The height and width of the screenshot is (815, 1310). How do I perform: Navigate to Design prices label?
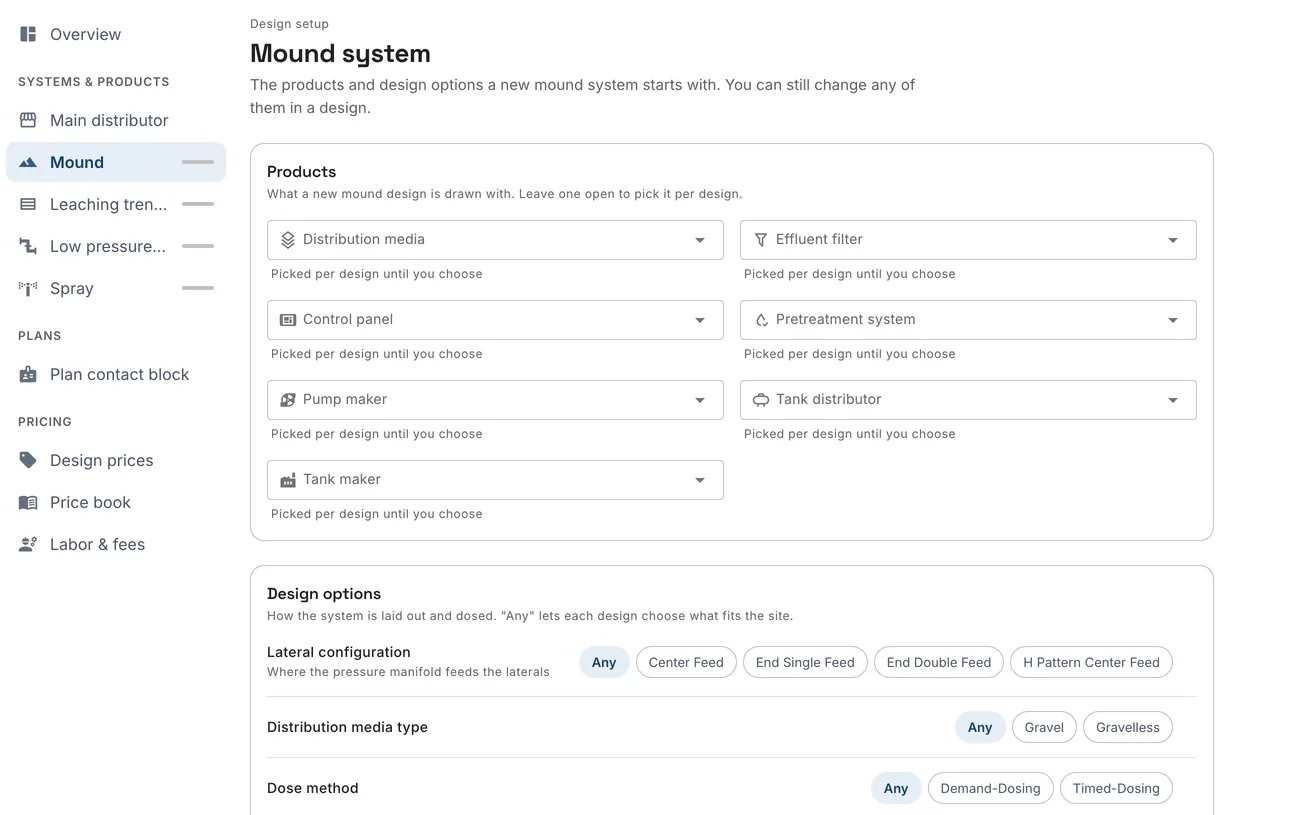point(102,460)
